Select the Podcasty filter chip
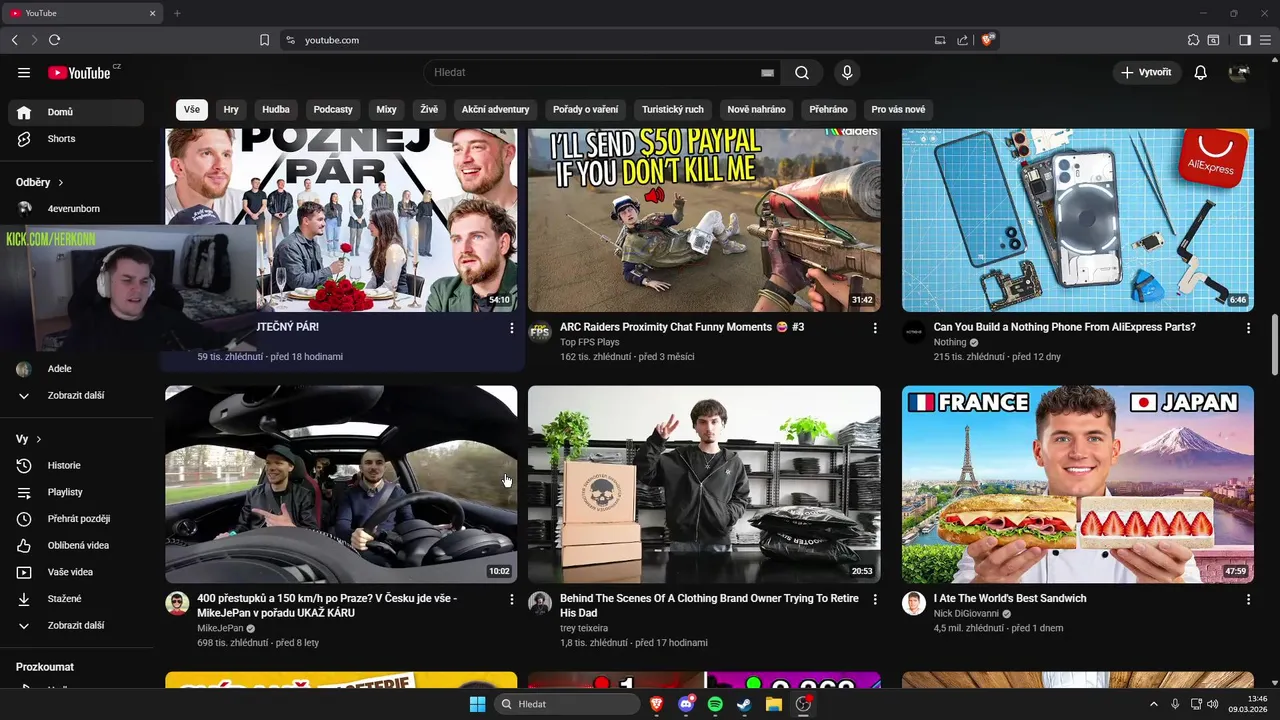The height and width of the screenshot is (720, 1280). click(333, 109)
